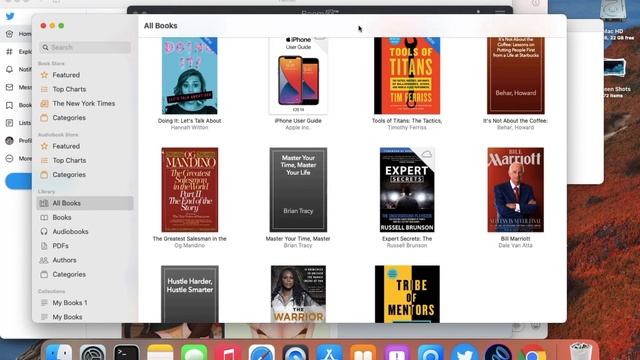Viewport: 640px width, 360px height.
Task: Click author name Apple Inc.
Action: (298, 128)
